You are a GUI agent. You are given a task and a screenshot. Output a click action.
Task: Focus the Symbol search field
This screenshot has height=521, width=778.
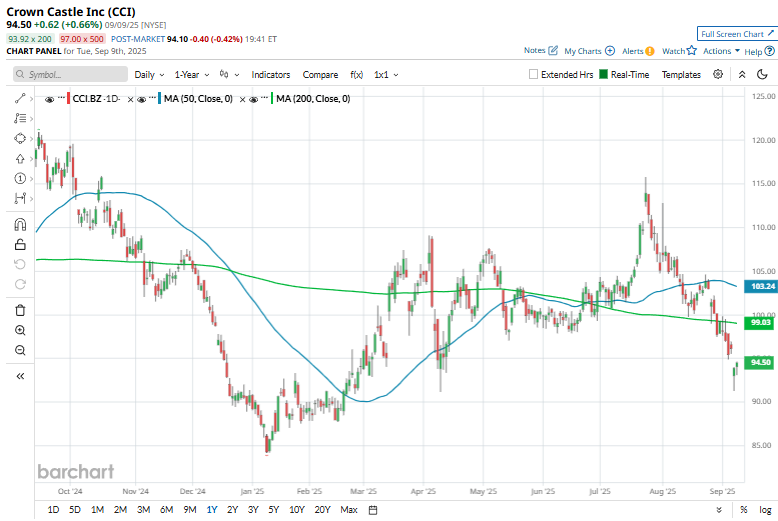pyautogui.click(x=70, y=74)
